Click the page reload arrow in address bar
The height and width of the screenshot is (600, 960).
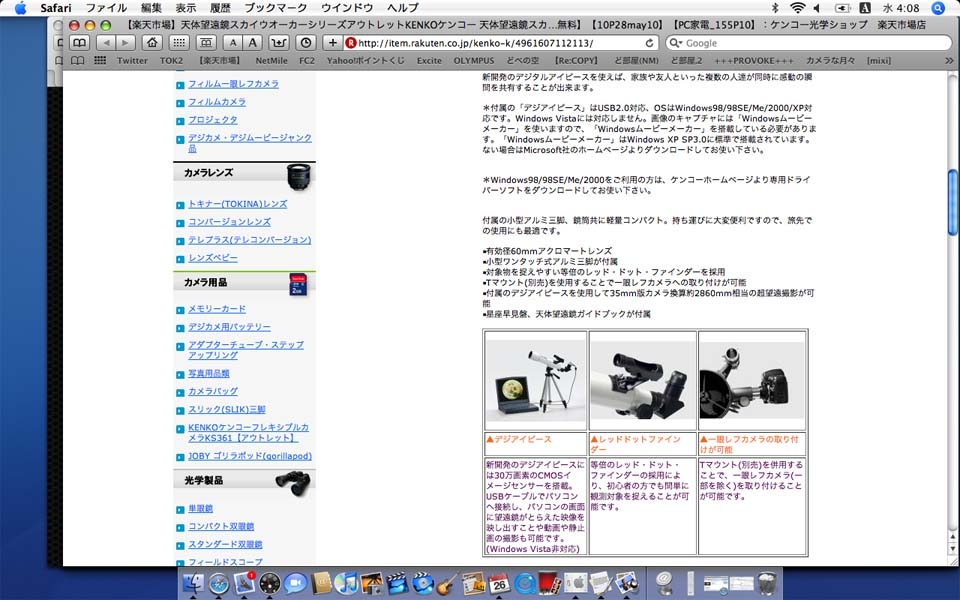click(650, 43)
